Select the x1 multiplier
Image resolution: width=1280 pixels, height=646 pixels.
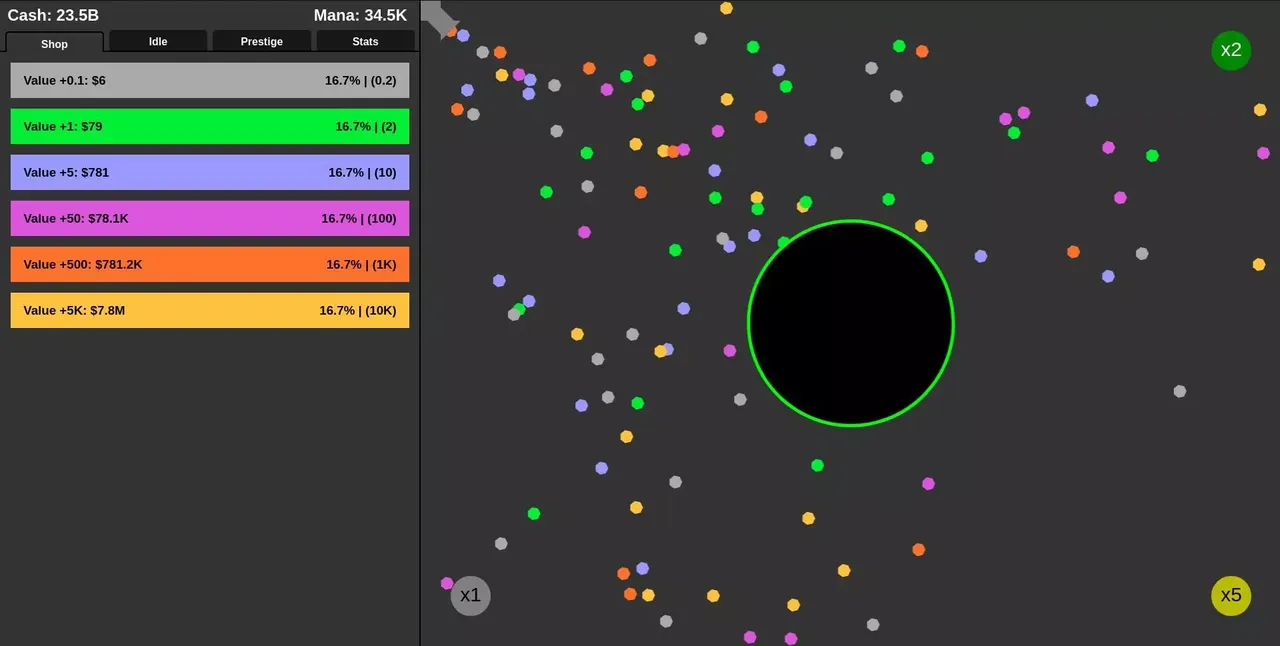470,595
